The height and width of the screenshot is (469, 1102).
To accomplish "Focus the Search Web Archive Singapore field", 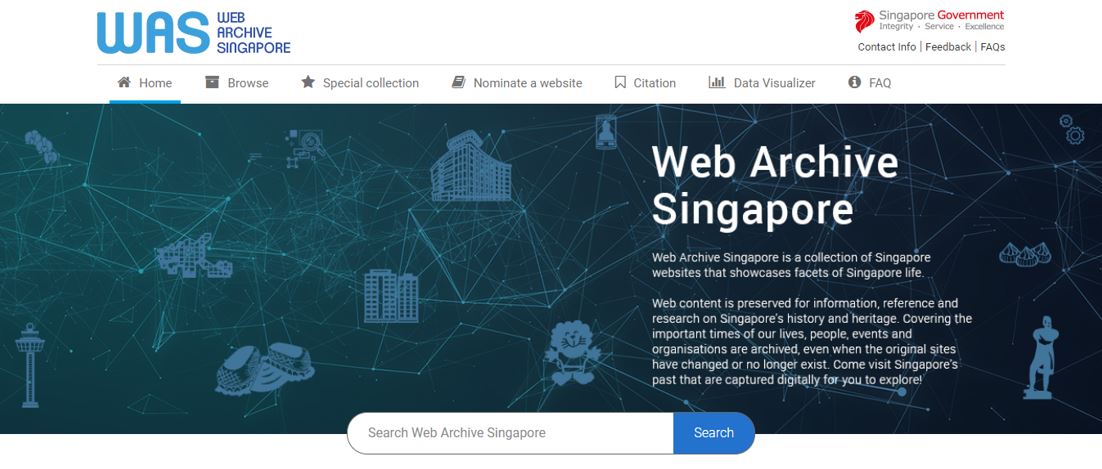I will pos(510,432).
